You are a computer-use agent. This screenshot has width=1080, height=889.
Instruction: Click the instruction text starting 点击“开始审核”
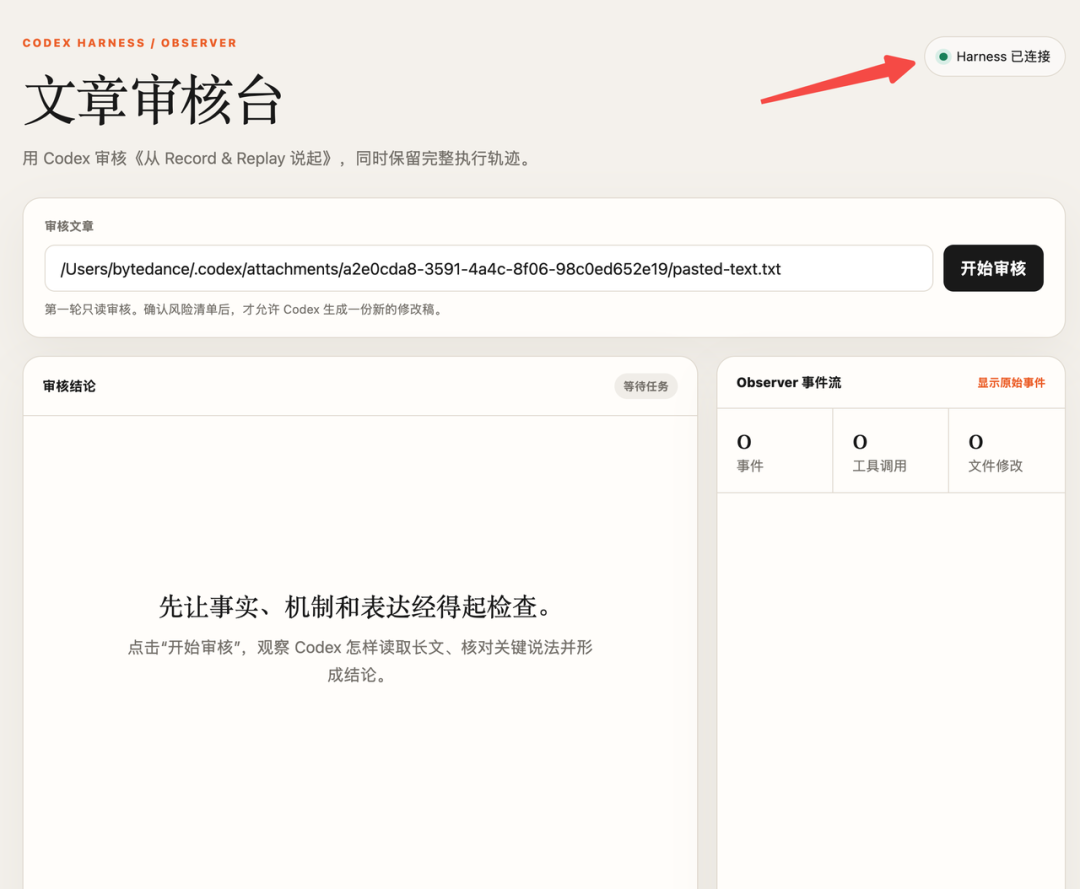pyautogui.click(x=360, y=661)
